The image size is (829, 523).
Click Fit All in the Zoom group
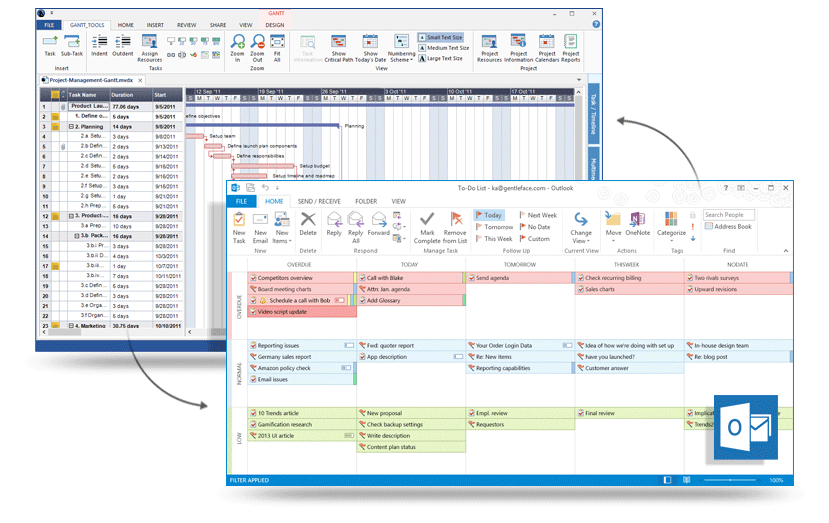pos(277,48)
